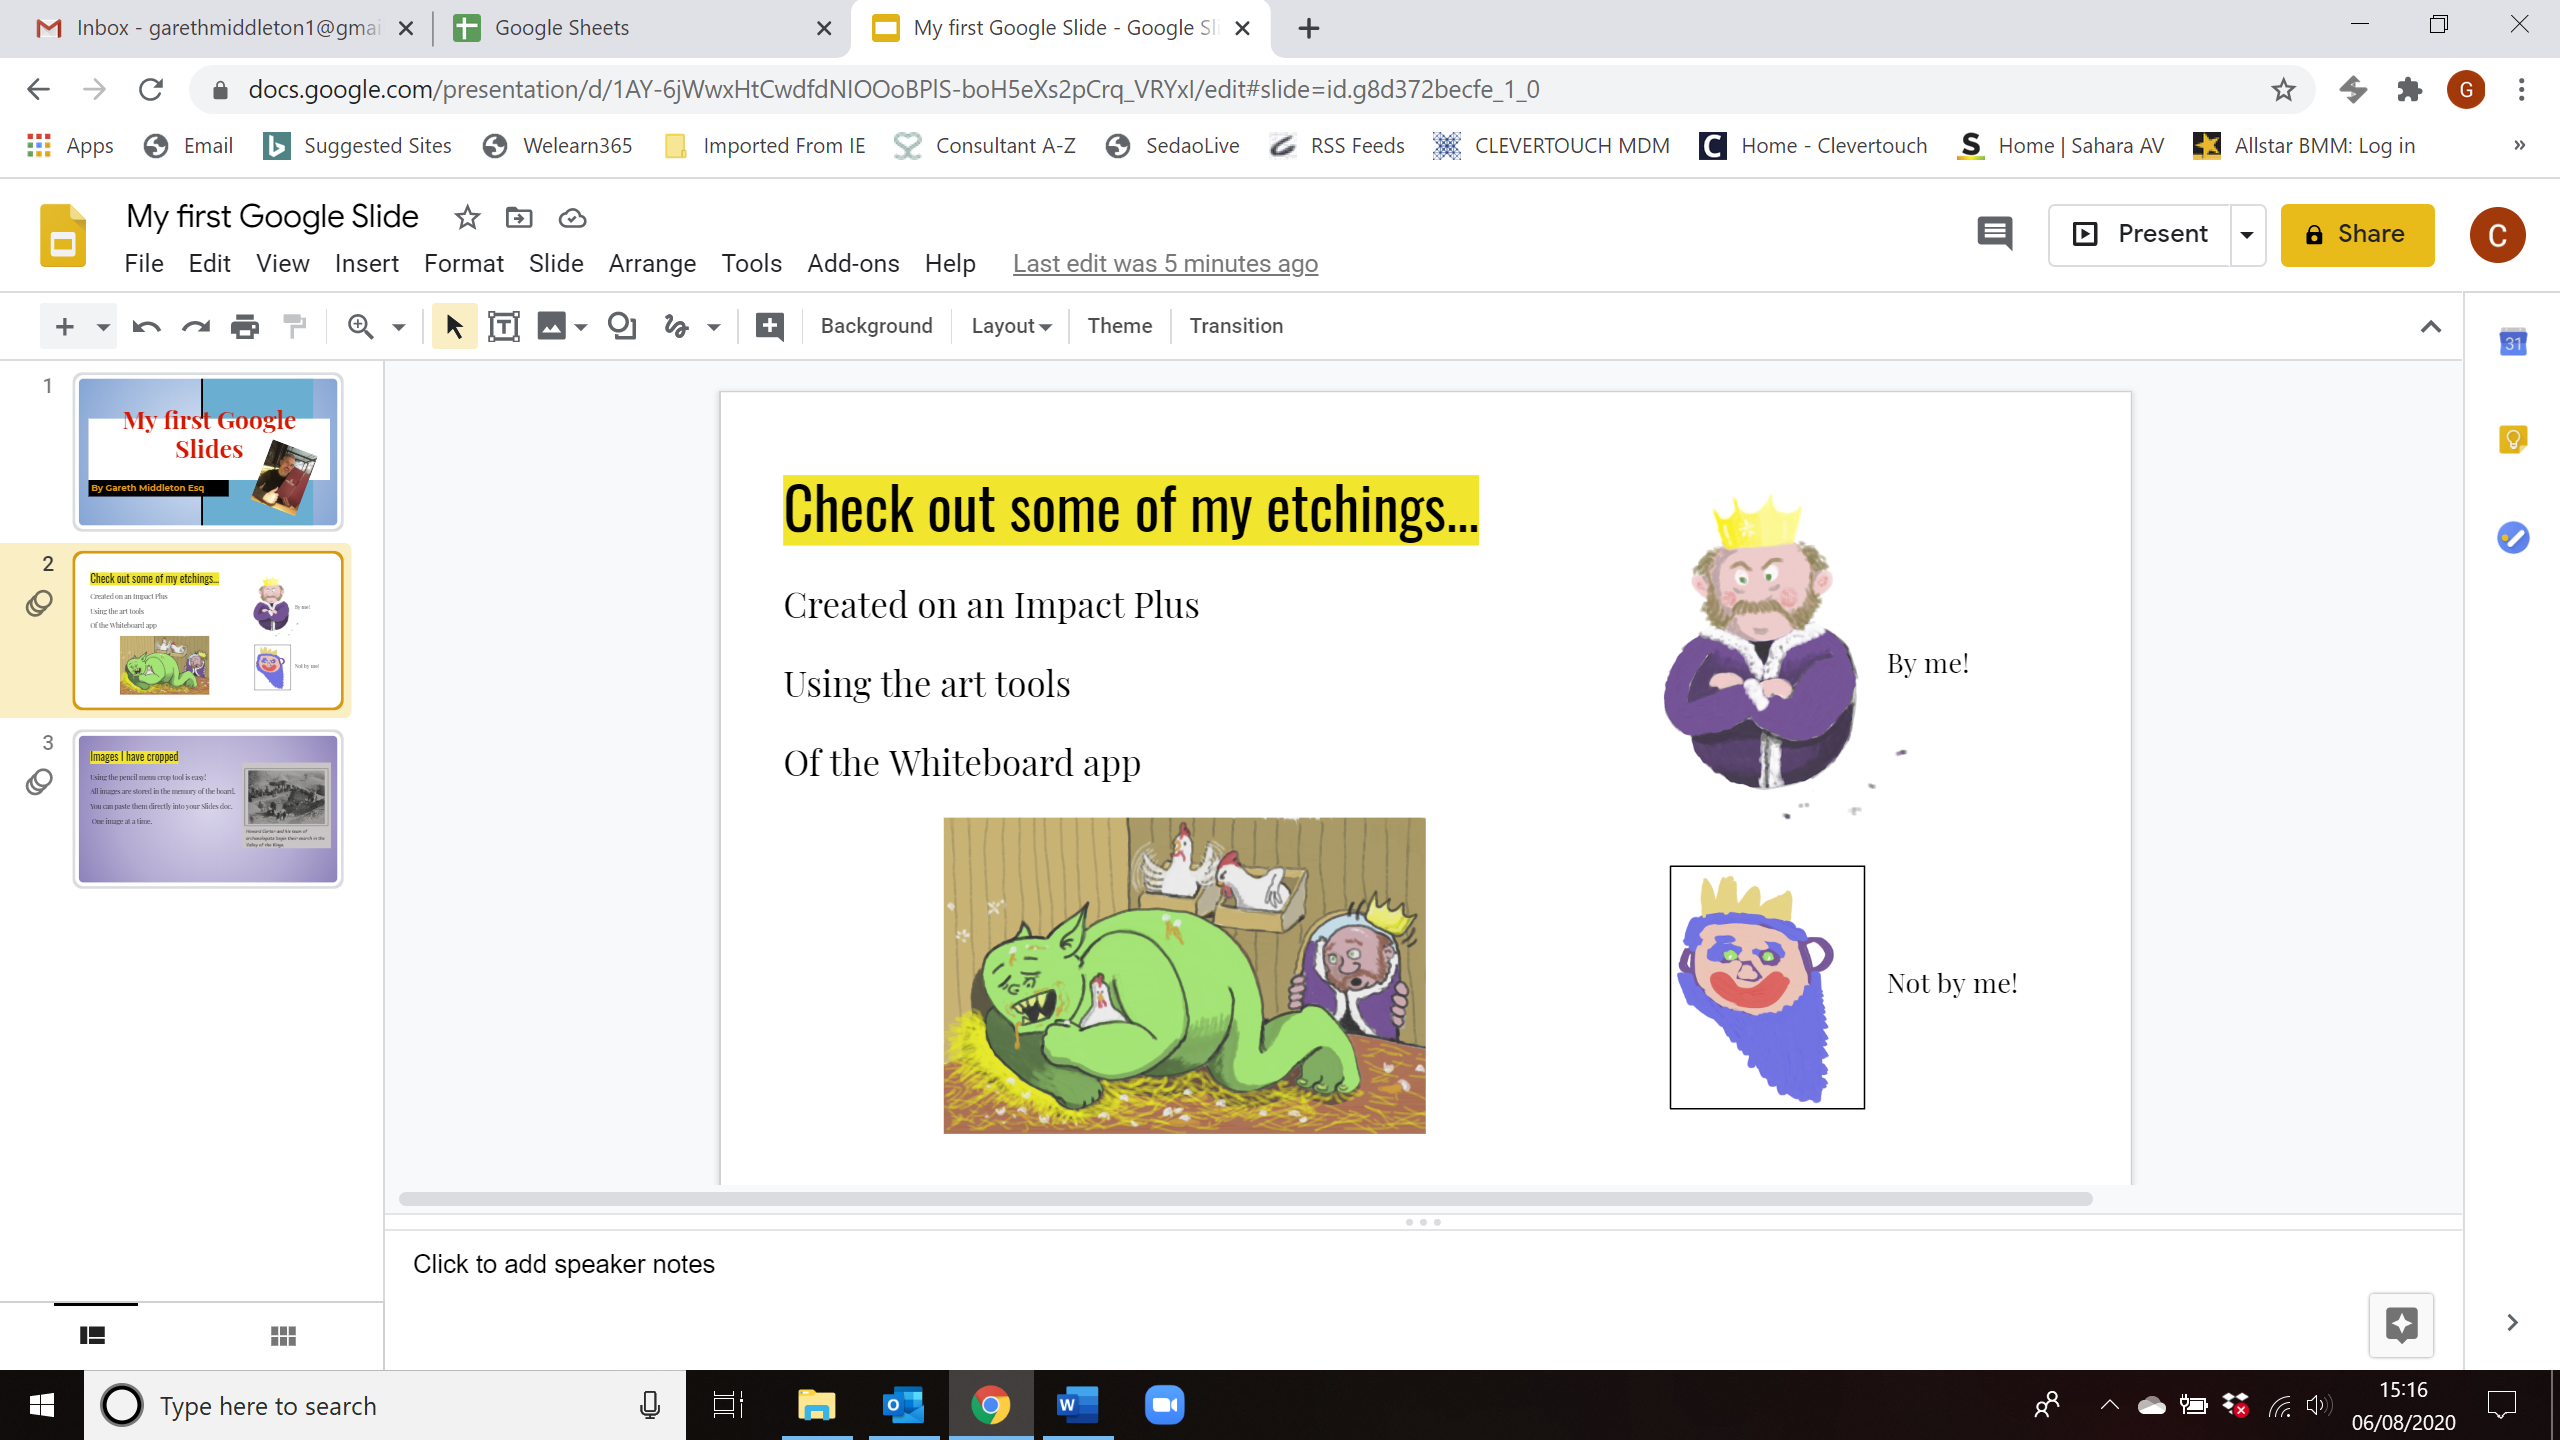Open the Format menu
This screenshot has width=2560, height=1440.
(463, 263)
